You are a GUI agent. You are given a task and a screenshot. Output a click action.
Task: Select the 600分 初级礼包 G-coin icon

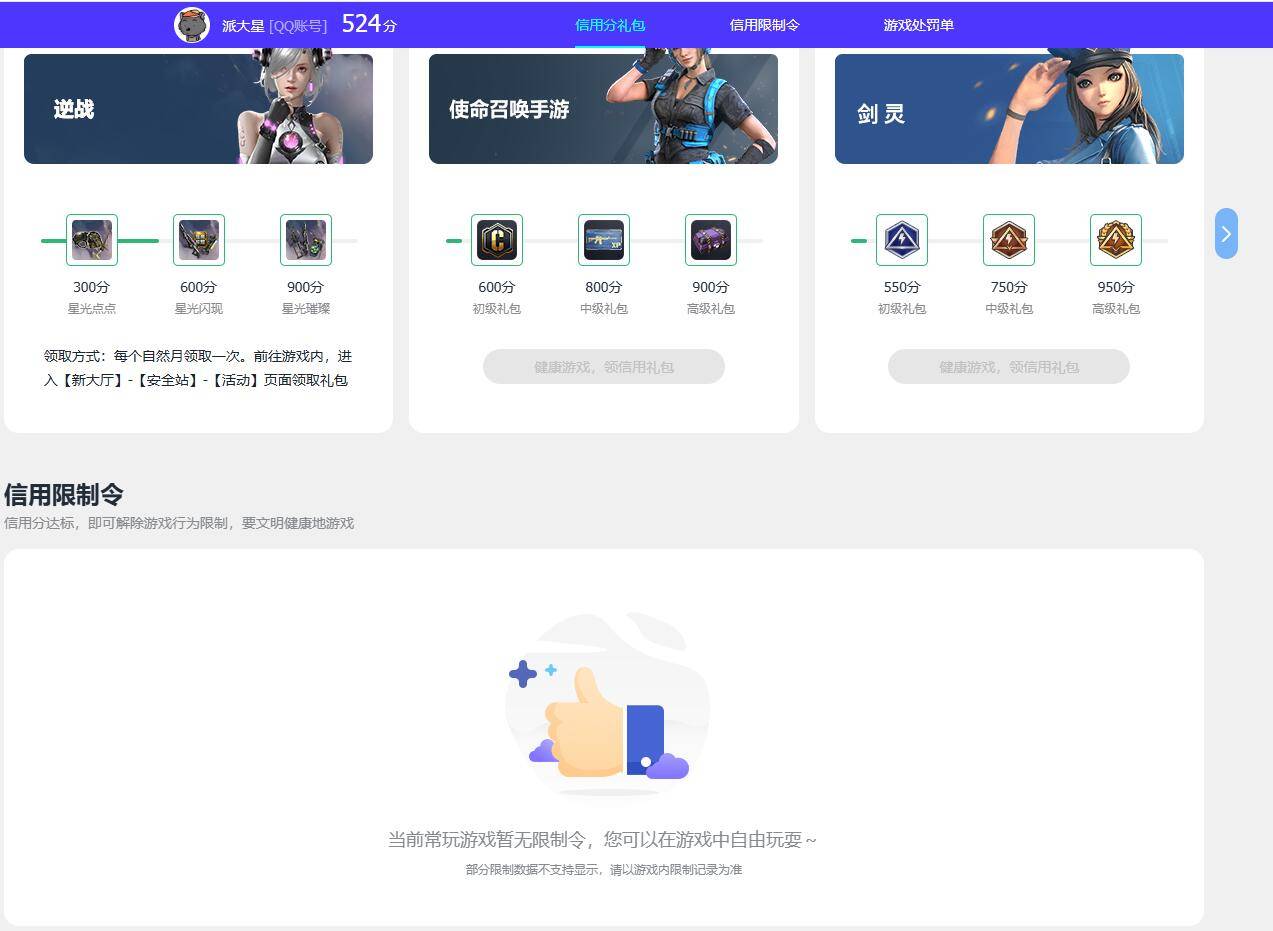click(x=497, y=239)
